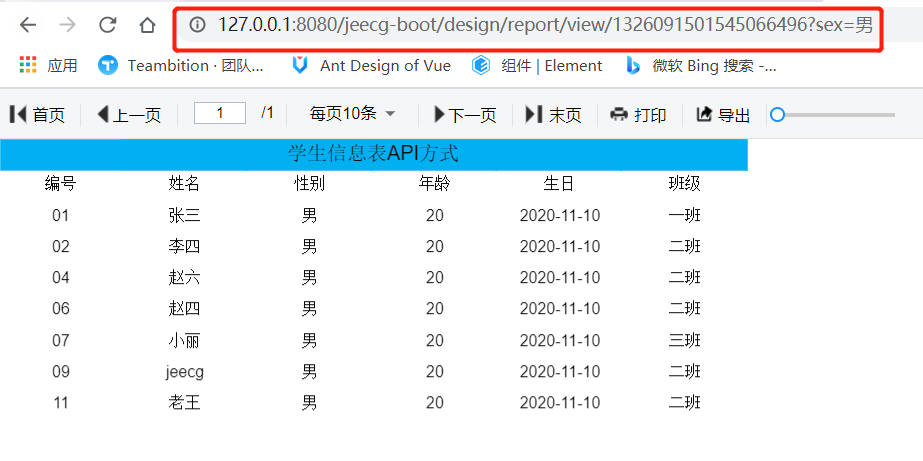Click the number cell 01
Screen dimensions: 923x461
(61, 215)
